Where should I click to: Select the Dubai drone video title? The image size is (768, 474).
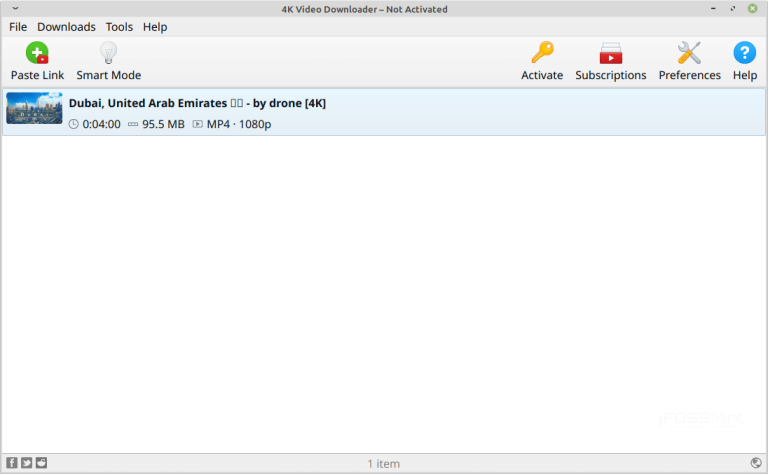pos(197,103)
